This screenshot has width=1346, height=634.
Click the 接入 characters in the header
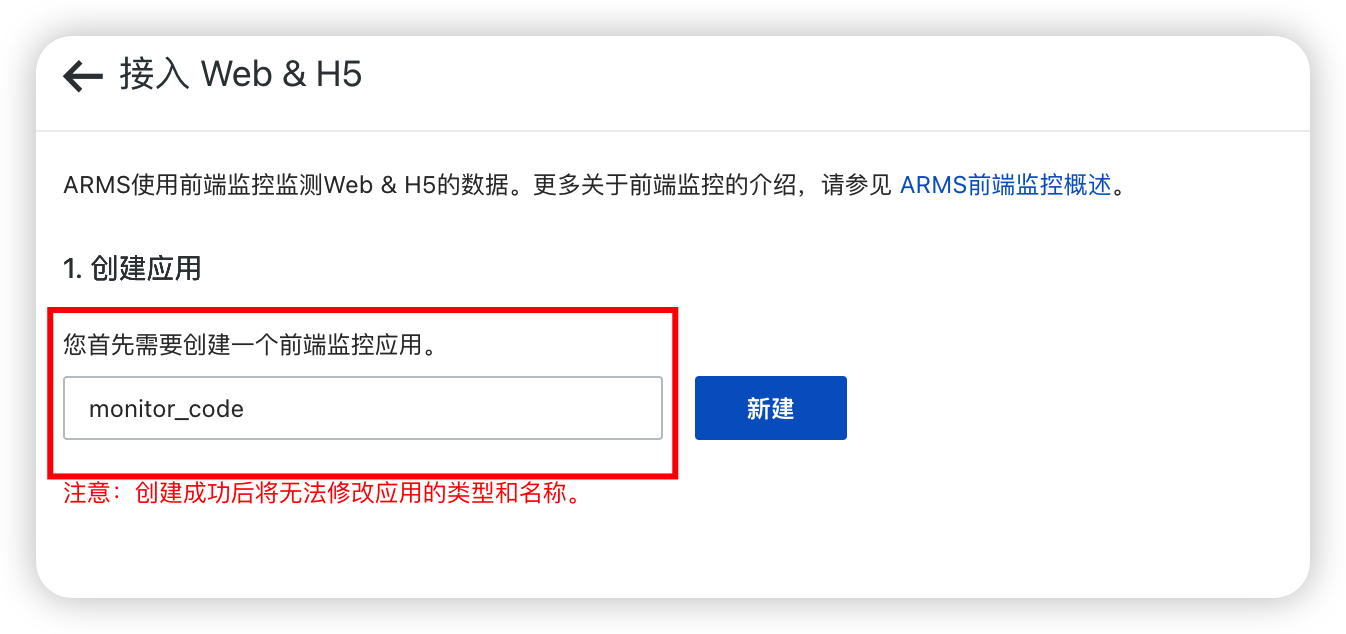155,75
